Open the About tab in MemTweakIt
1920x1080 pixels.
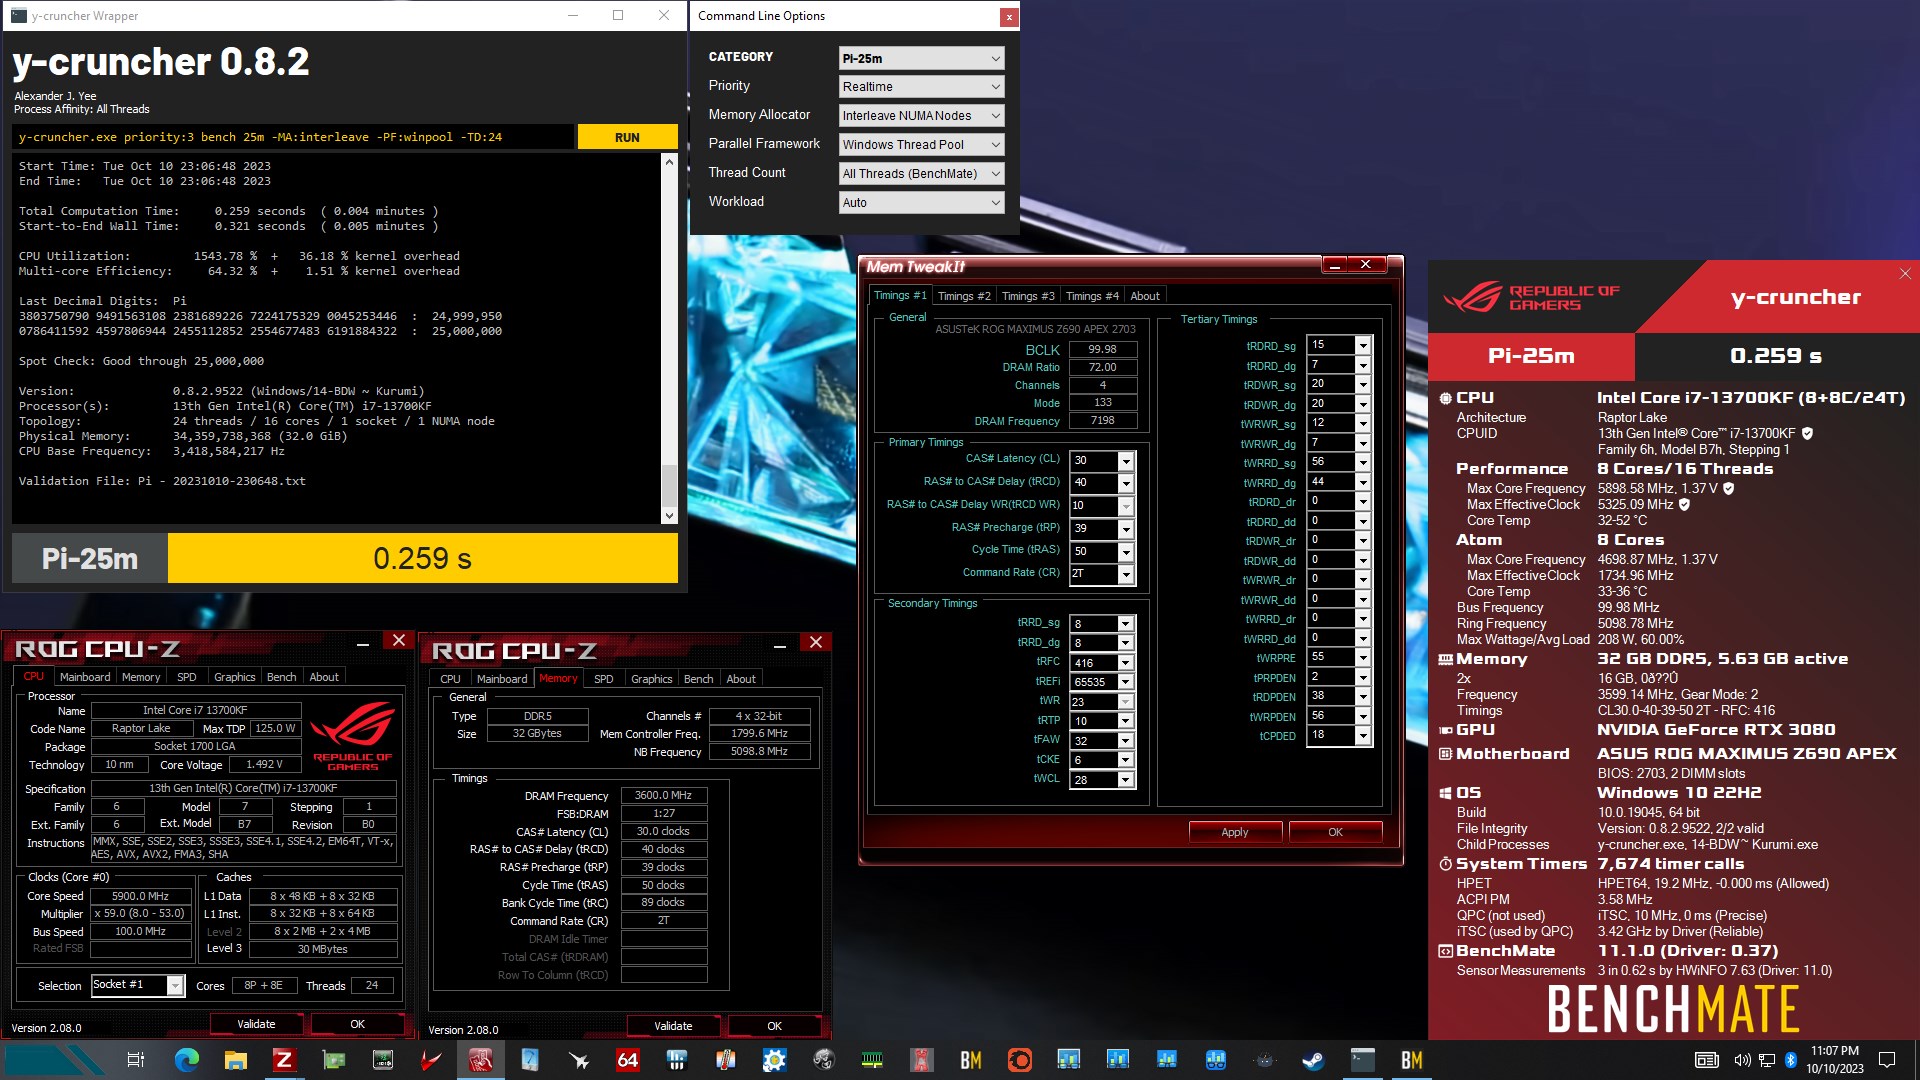coord(1145,296)
